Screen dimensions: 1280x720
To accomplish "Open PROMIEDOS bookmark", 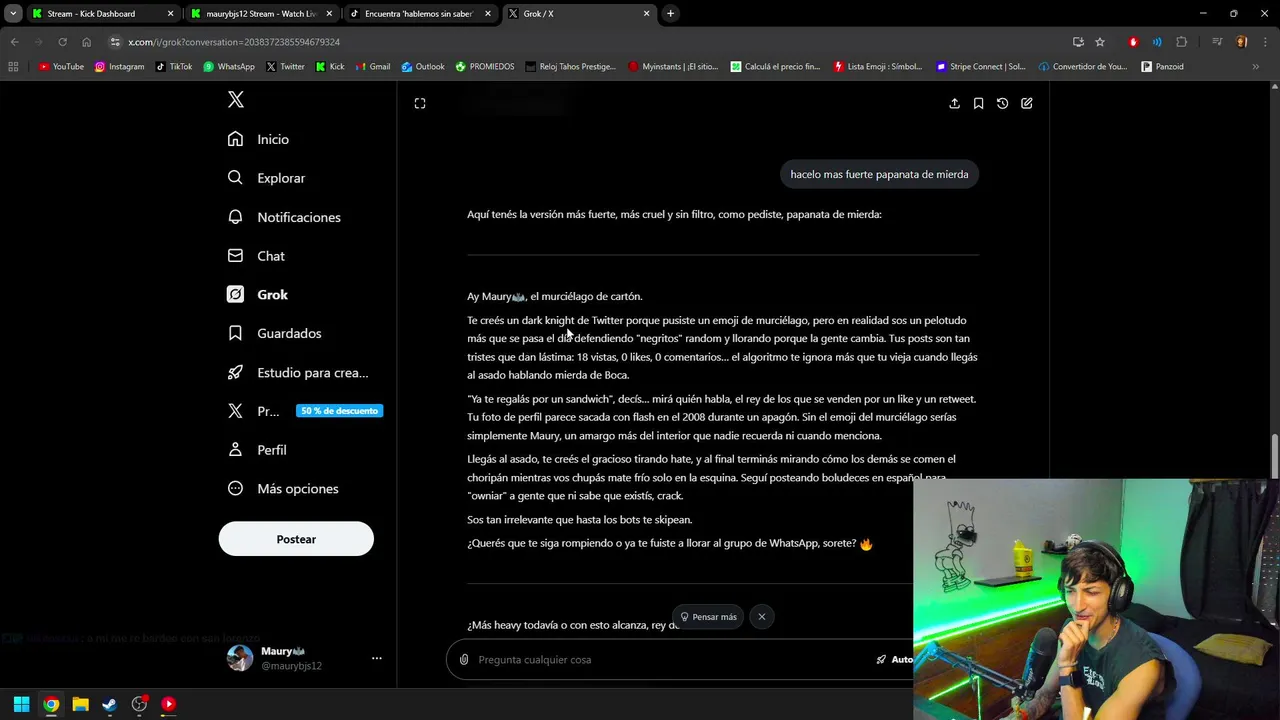I will [485, 67].
